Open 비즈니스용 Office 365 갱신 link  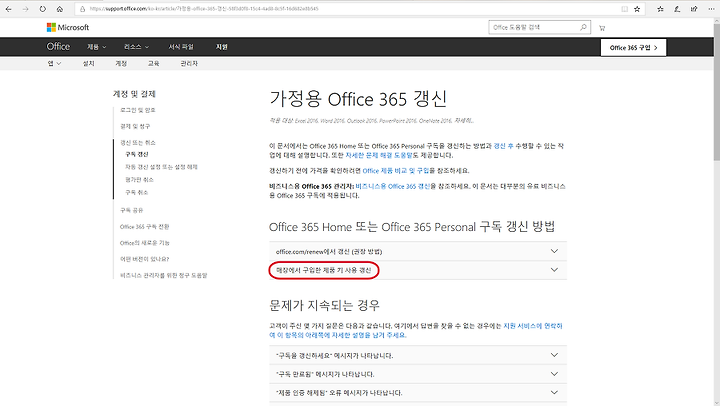pyautogui.click(x=393, y=186)
